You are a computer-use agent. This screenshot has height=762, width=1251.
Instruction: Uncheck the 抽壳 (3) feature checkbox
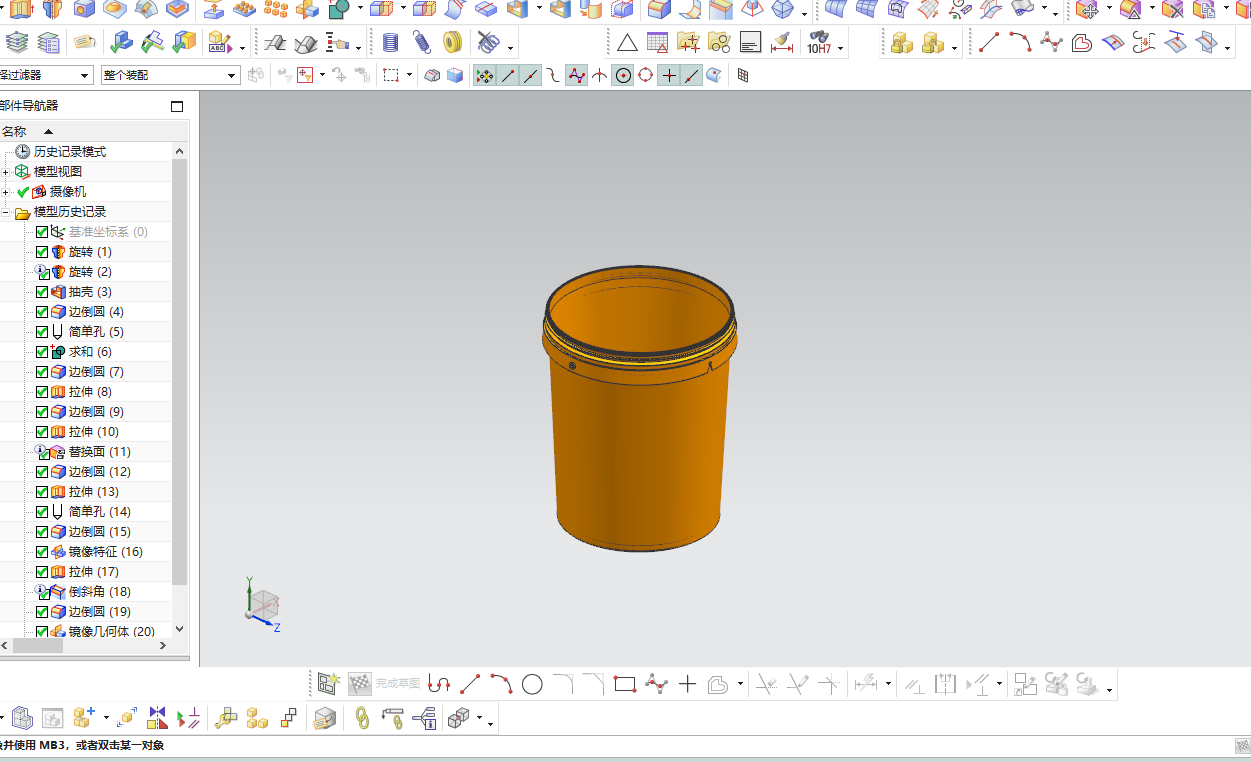coord(42,292)
